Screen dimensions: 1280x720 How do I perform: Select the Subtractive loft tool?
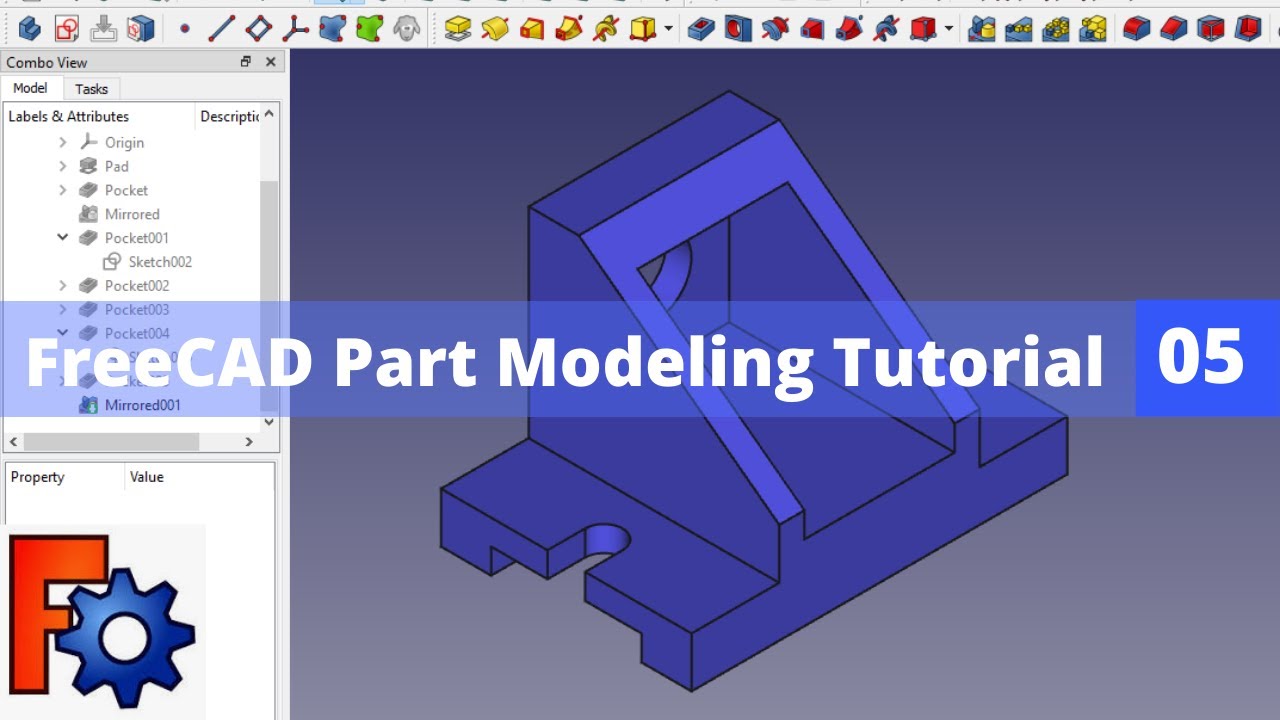[812, 28]
